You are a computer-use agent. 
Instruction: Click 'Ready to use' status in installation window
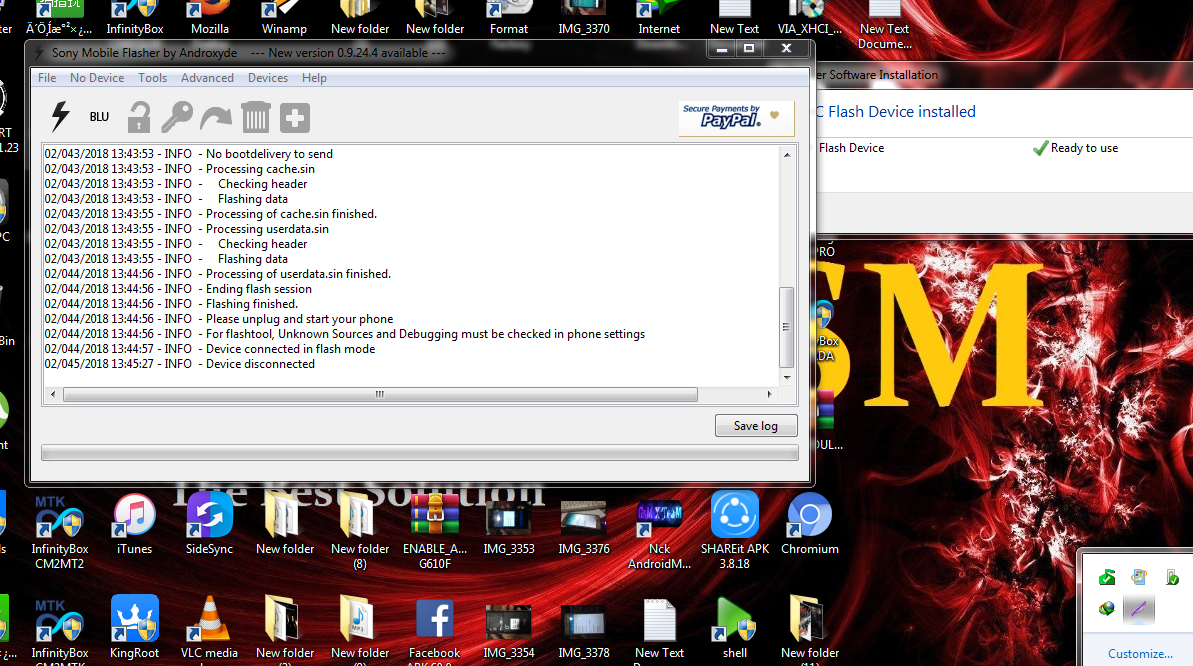[1083, 148]
